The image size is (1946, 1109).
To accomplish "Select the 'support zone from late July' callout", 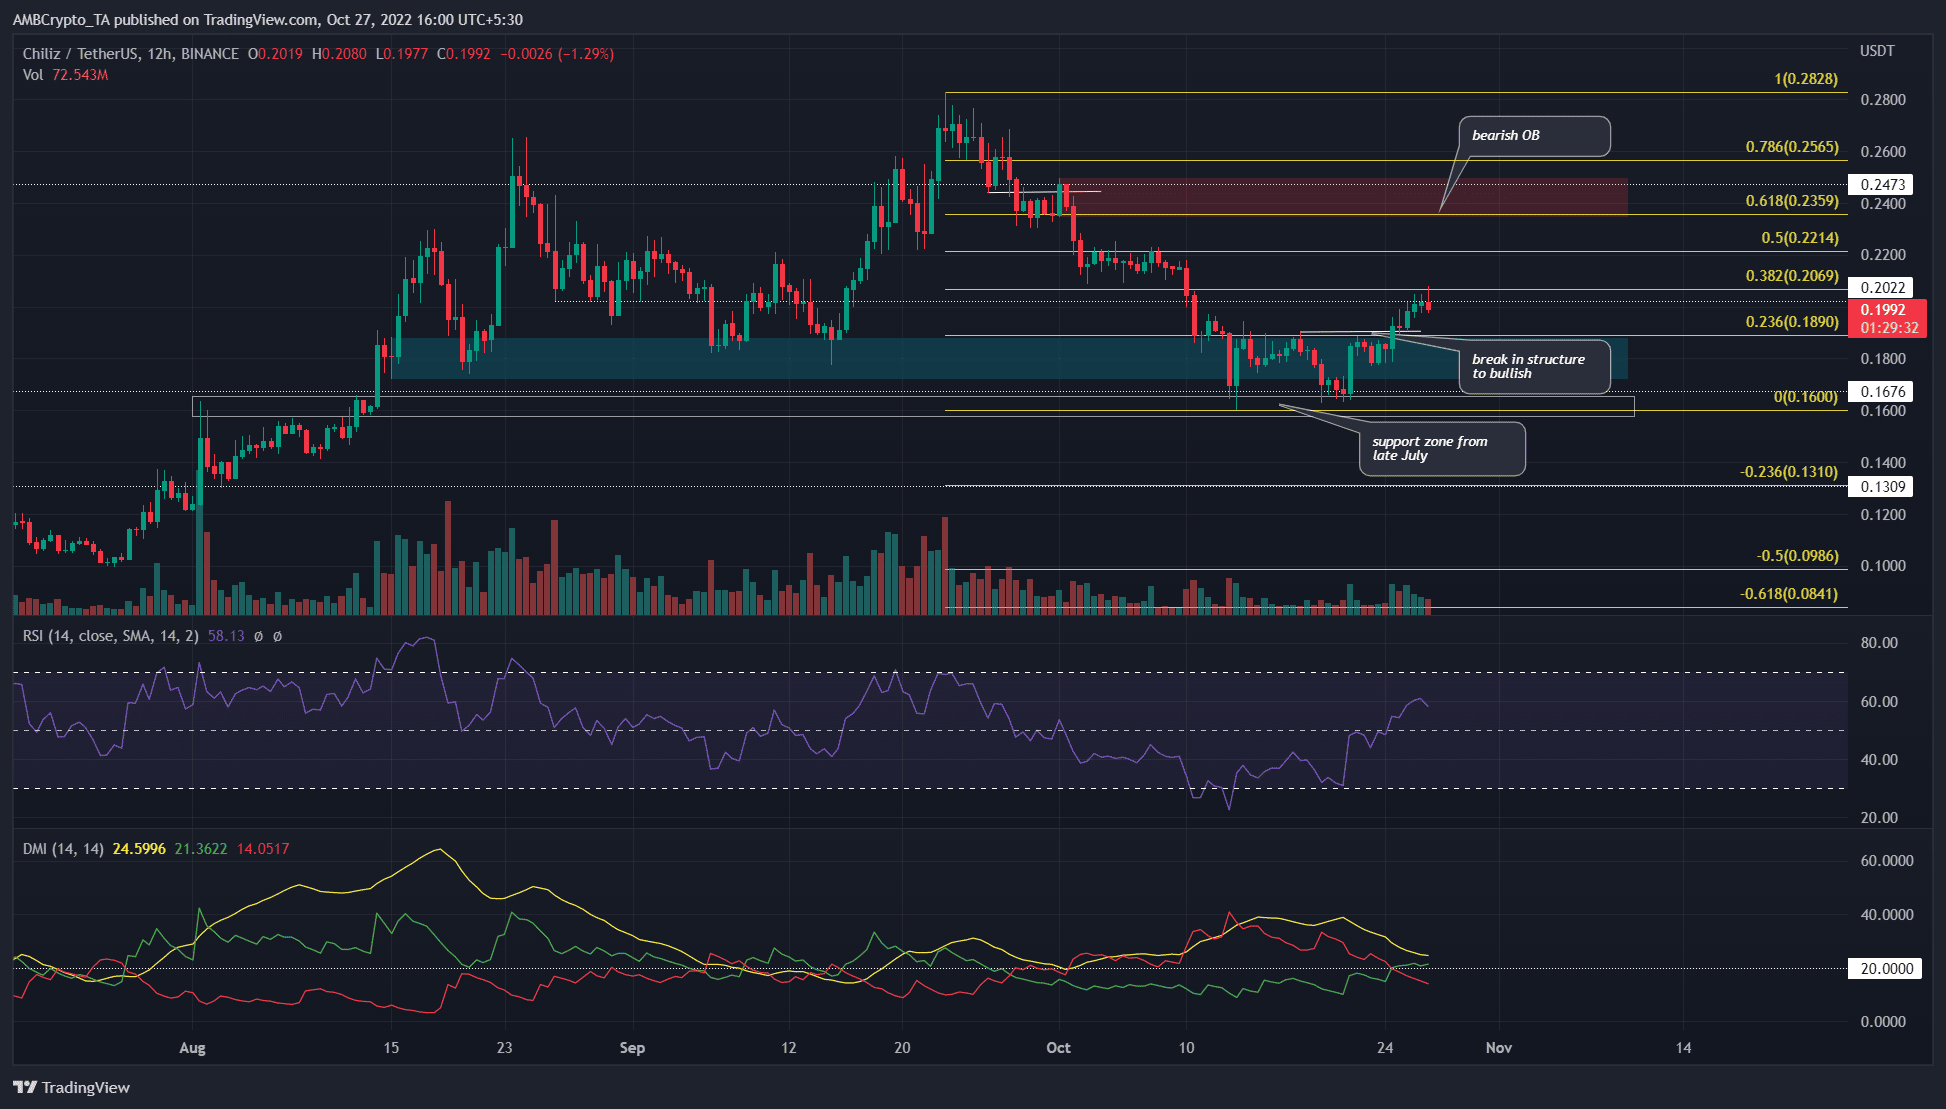I will tap(1442, 449).
